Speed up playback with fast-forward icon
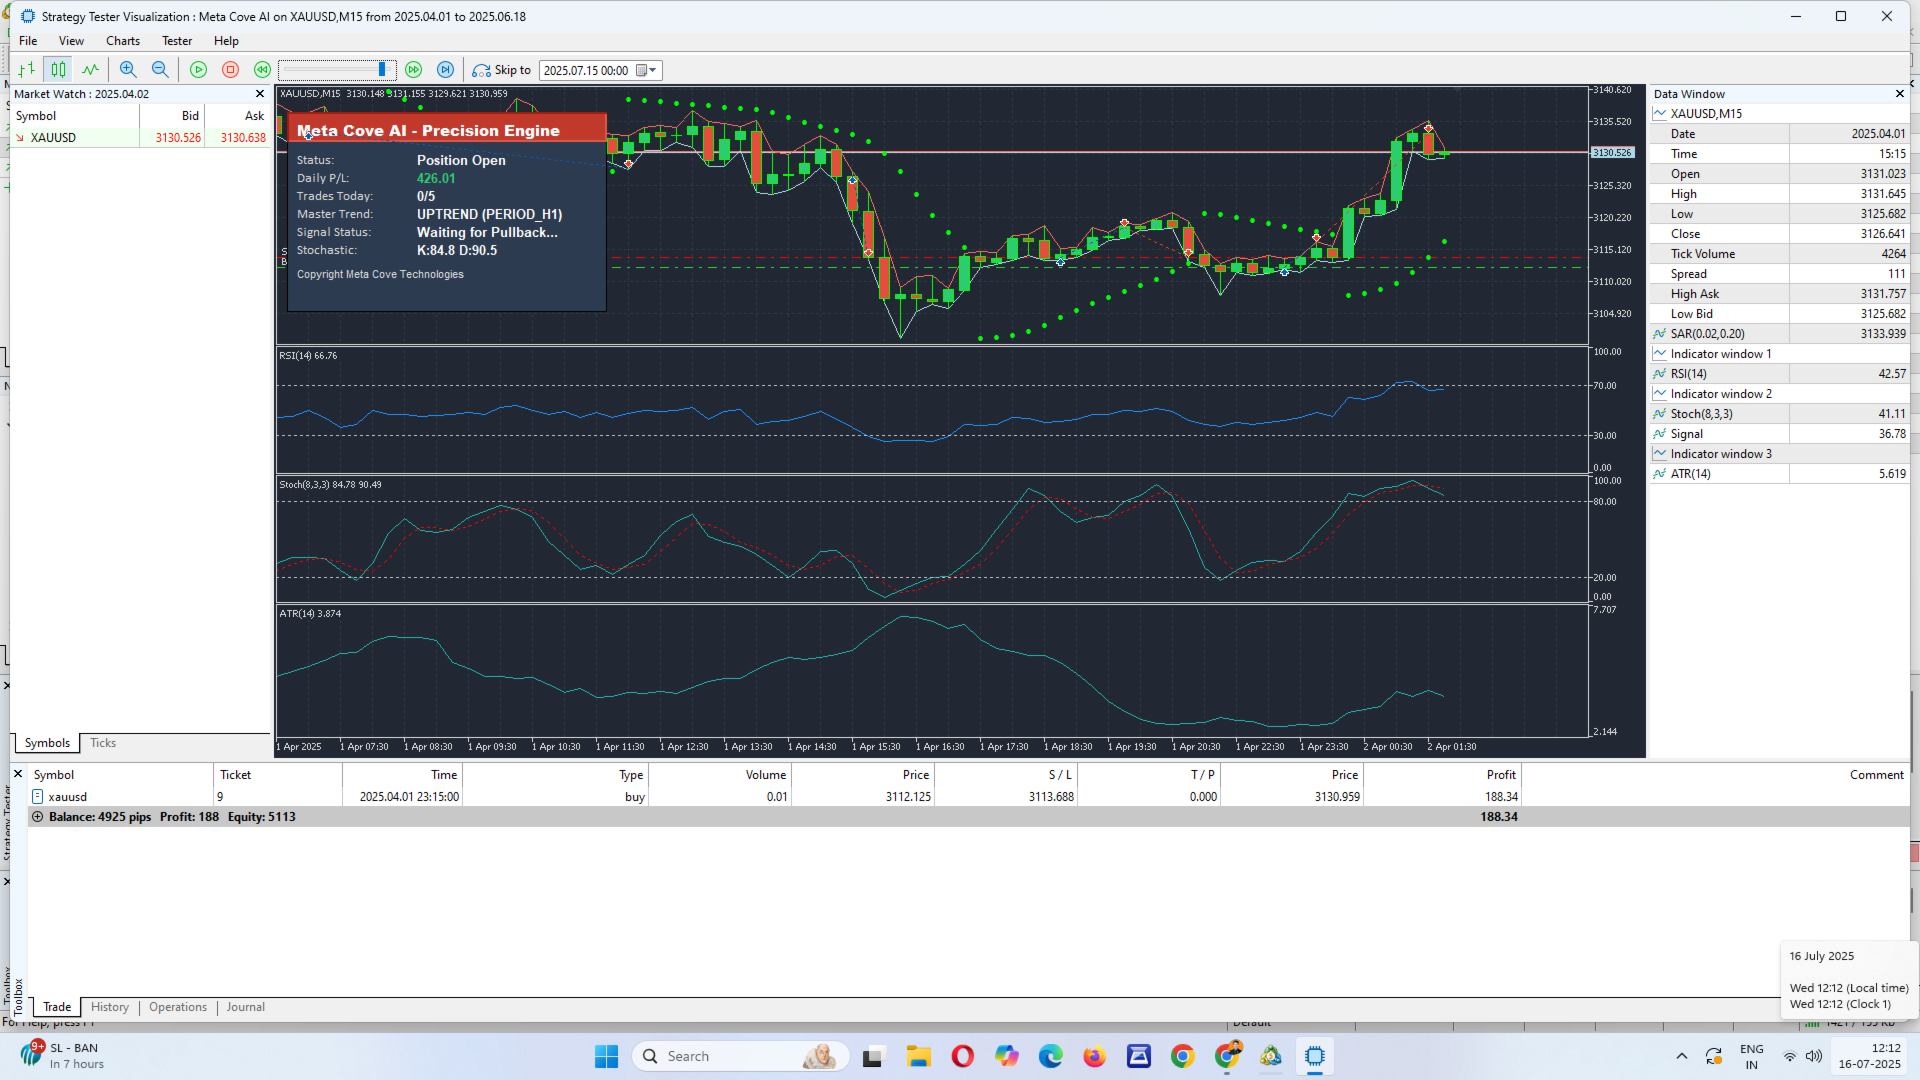Viewport: 1920px width, 1080px height. pos(413,70)
